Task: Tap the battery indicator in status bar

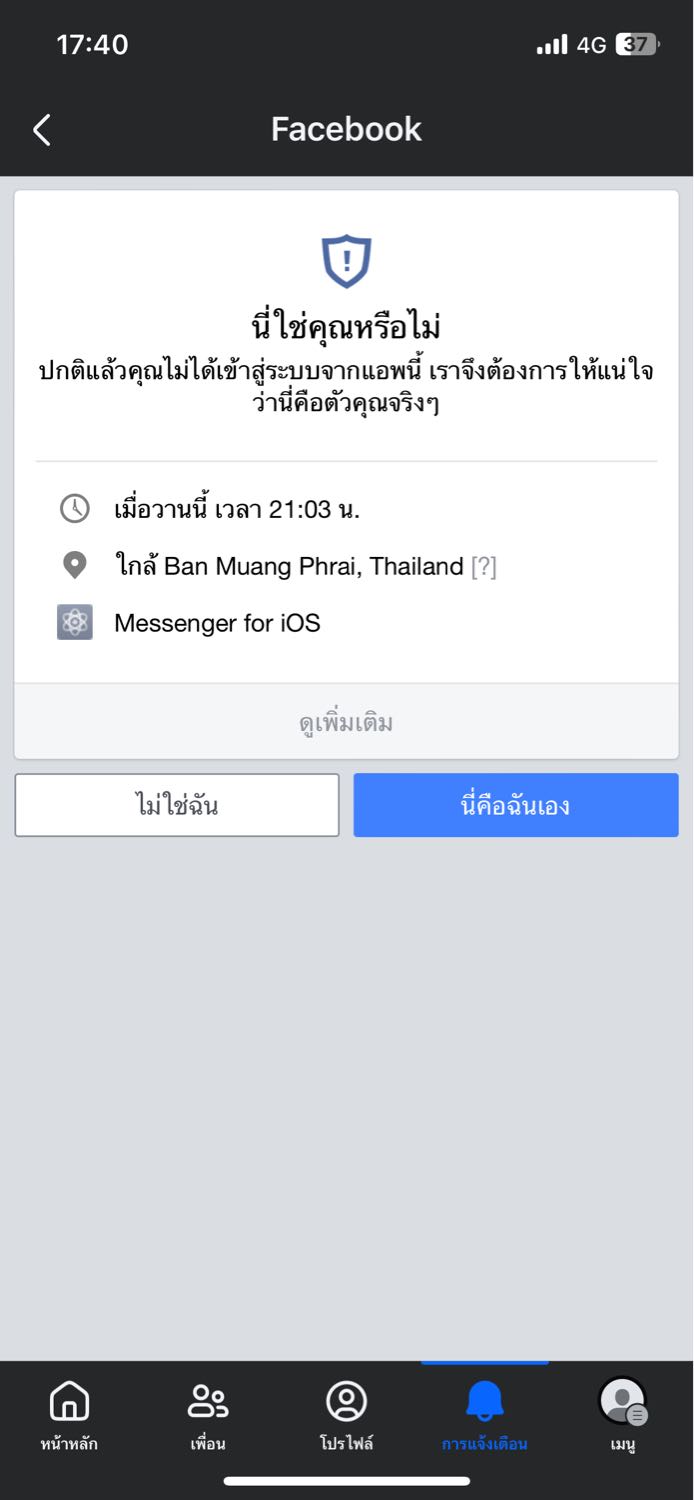Action: [x=637, y=45]
